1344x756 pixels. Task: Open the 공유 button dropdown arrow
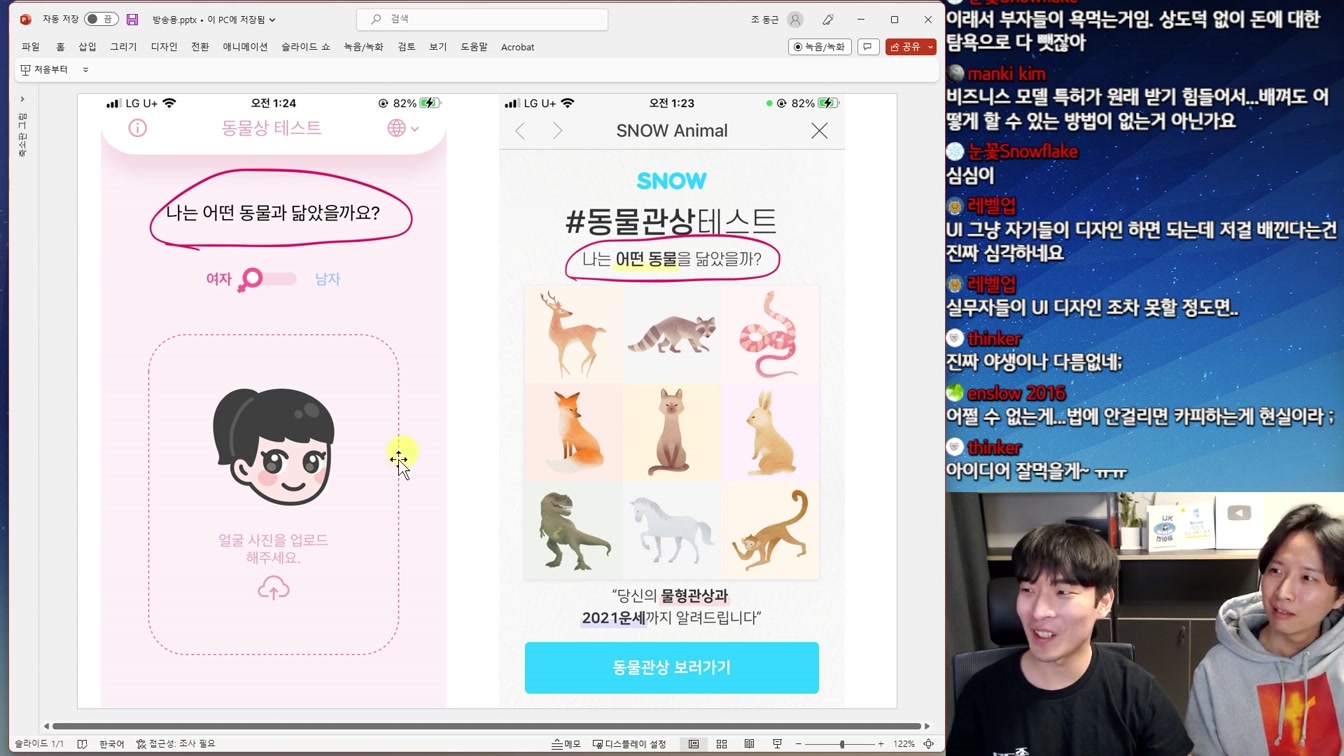[931, 47]
